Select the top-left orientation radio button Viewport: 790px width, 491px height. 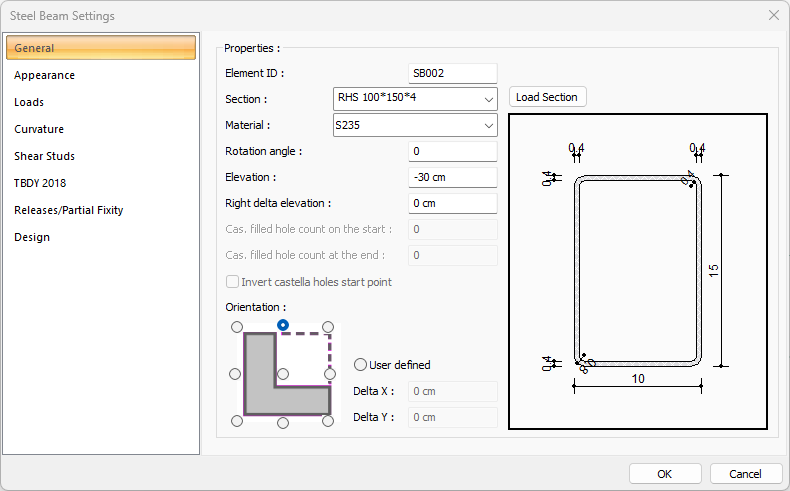236,326
